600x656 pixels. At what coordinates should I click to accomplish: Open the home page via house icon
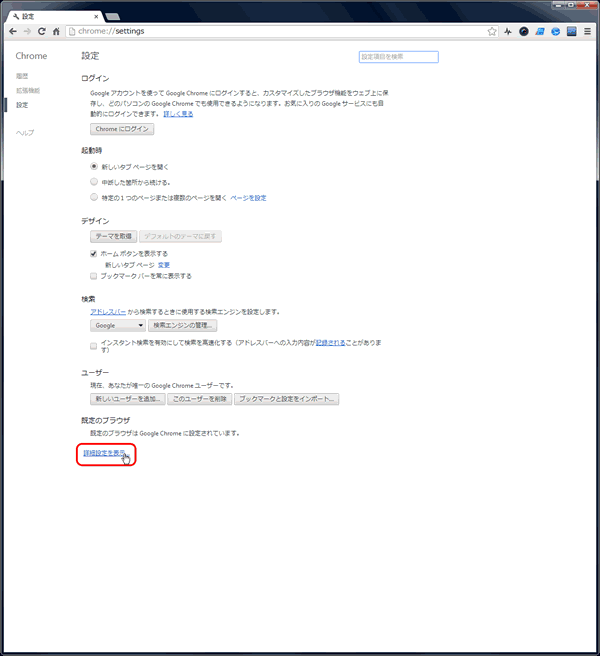[x=56, y=31]
